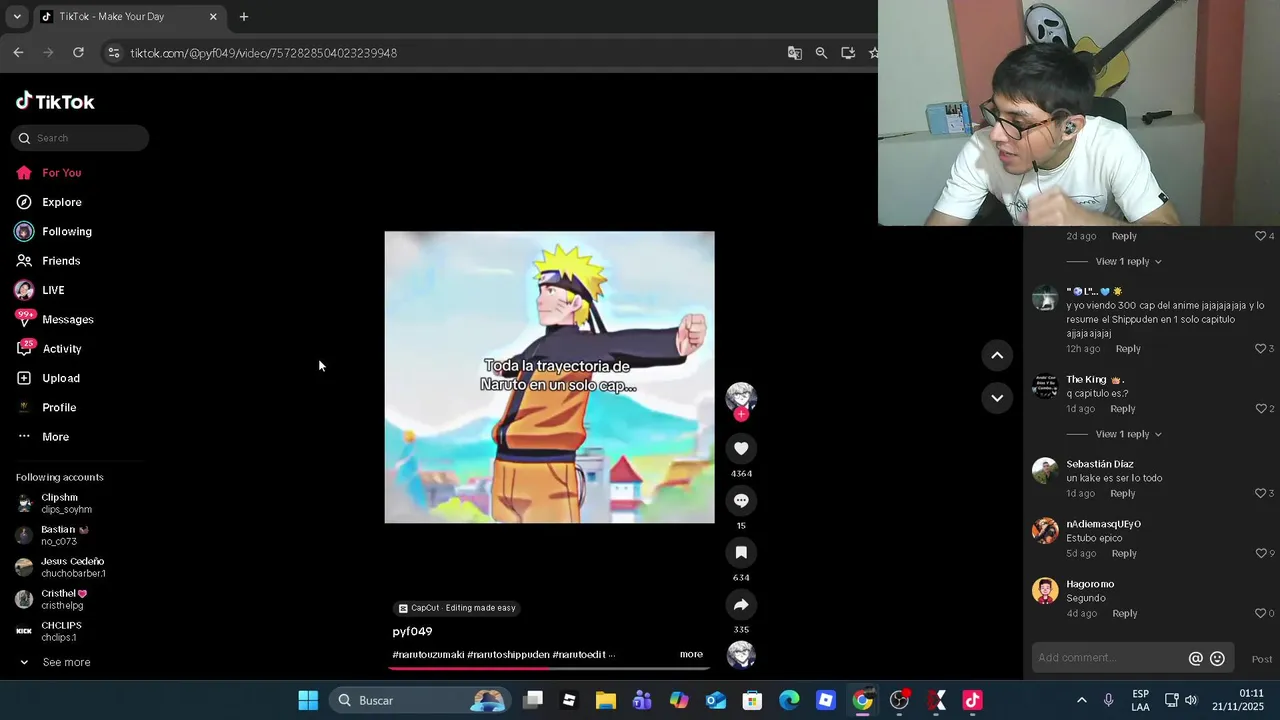Reply to Sebastián Díaz comment
The width and height of the screenshot is (1280, 720).
[x=1122, y=494]
